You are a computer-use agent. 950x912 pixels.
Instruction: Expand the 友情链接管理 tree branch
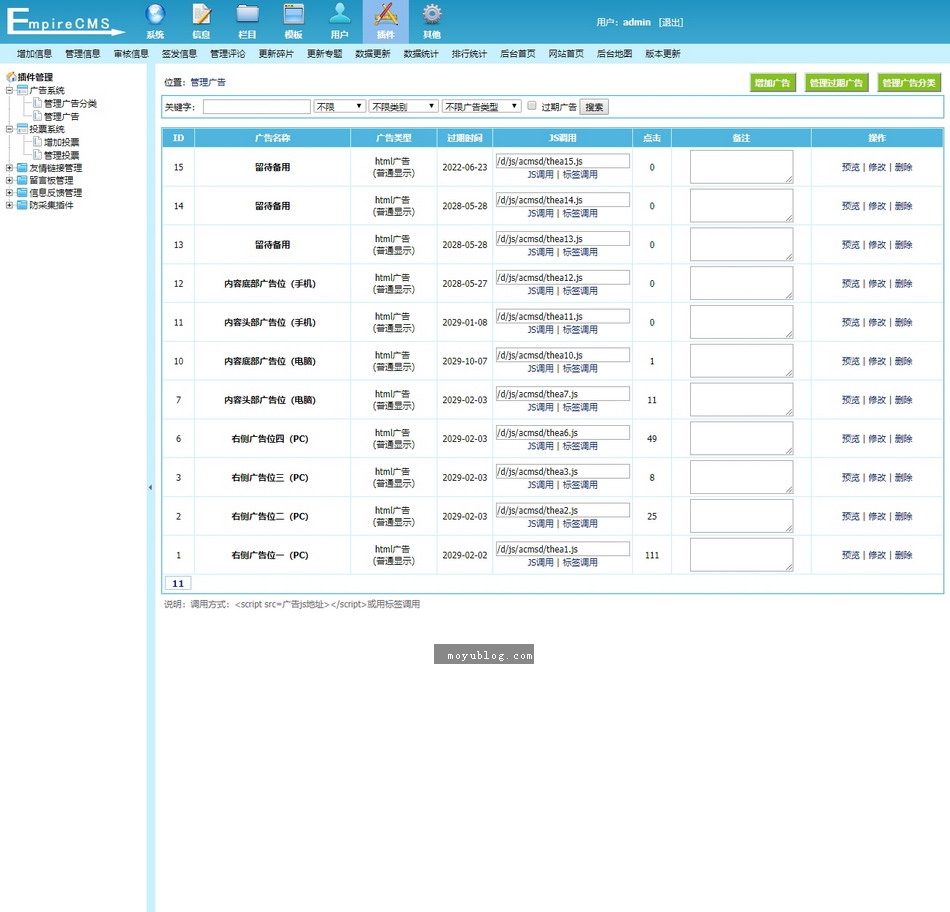[x=9, y=168]
